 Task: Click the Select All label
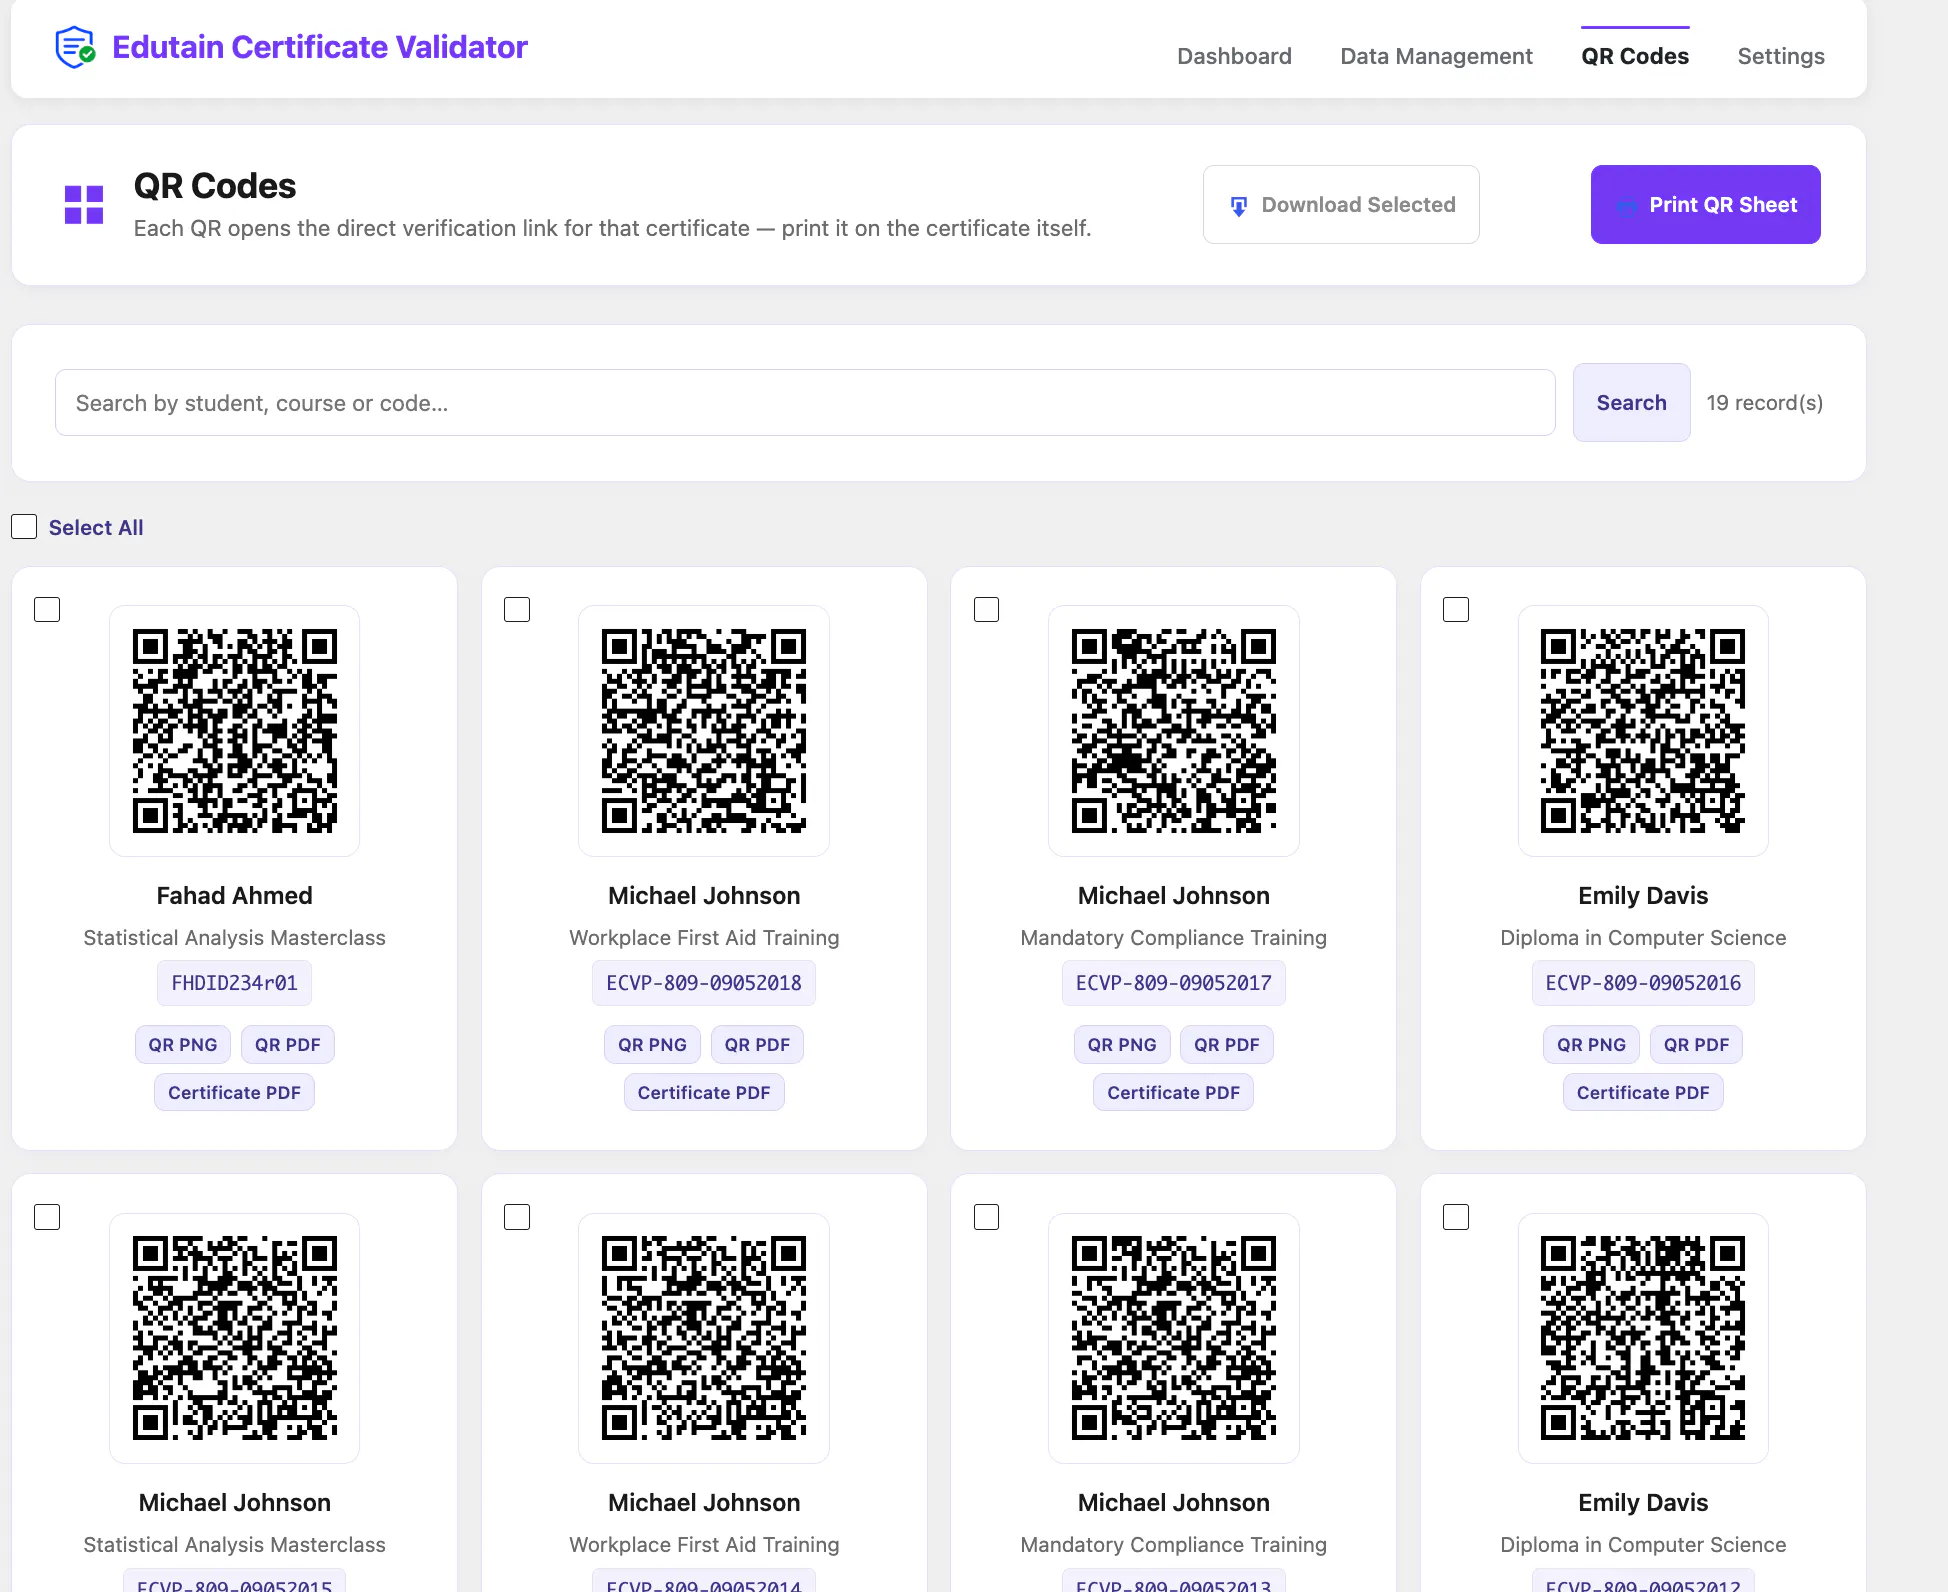coord(96,527)
